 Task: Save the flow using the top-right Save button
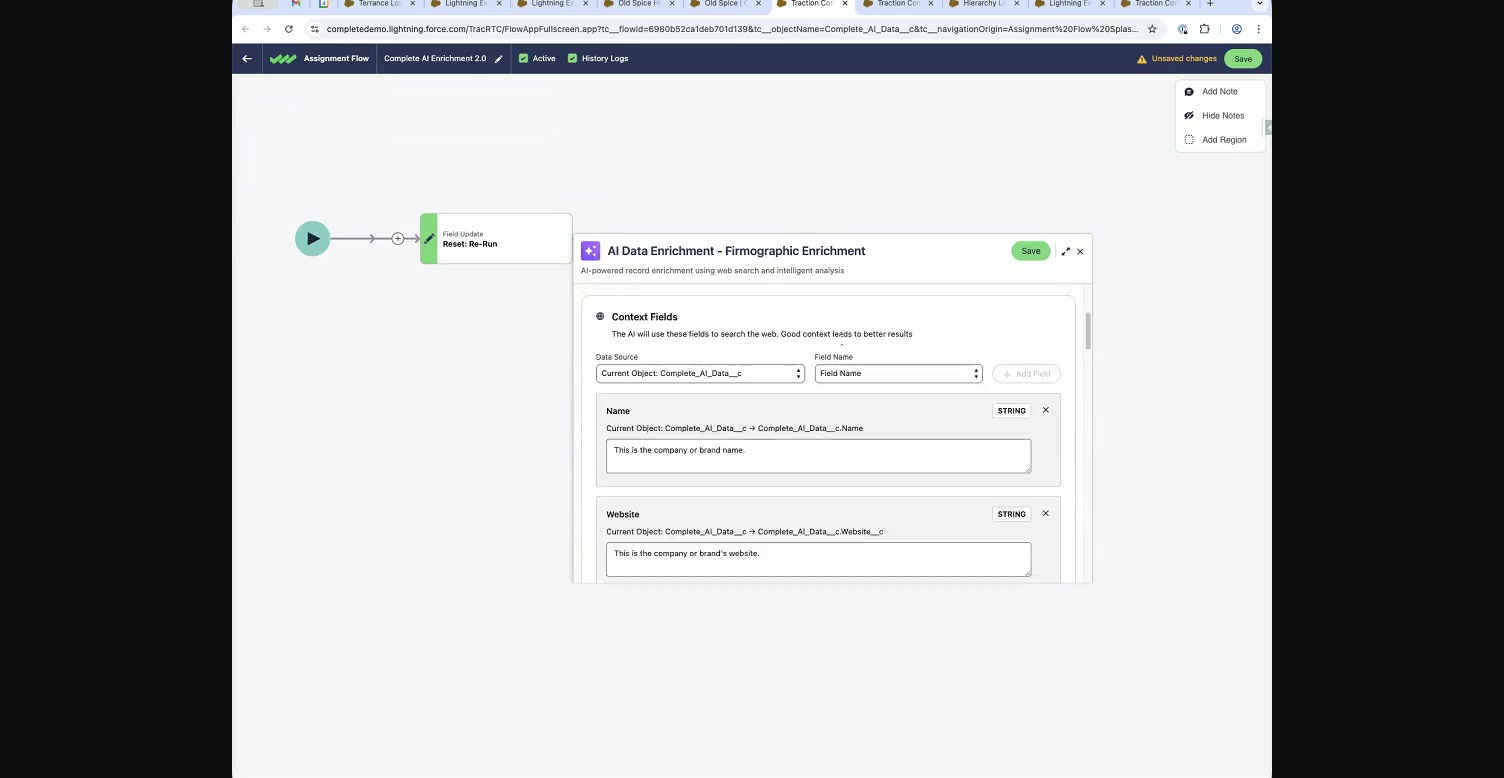1243,59
